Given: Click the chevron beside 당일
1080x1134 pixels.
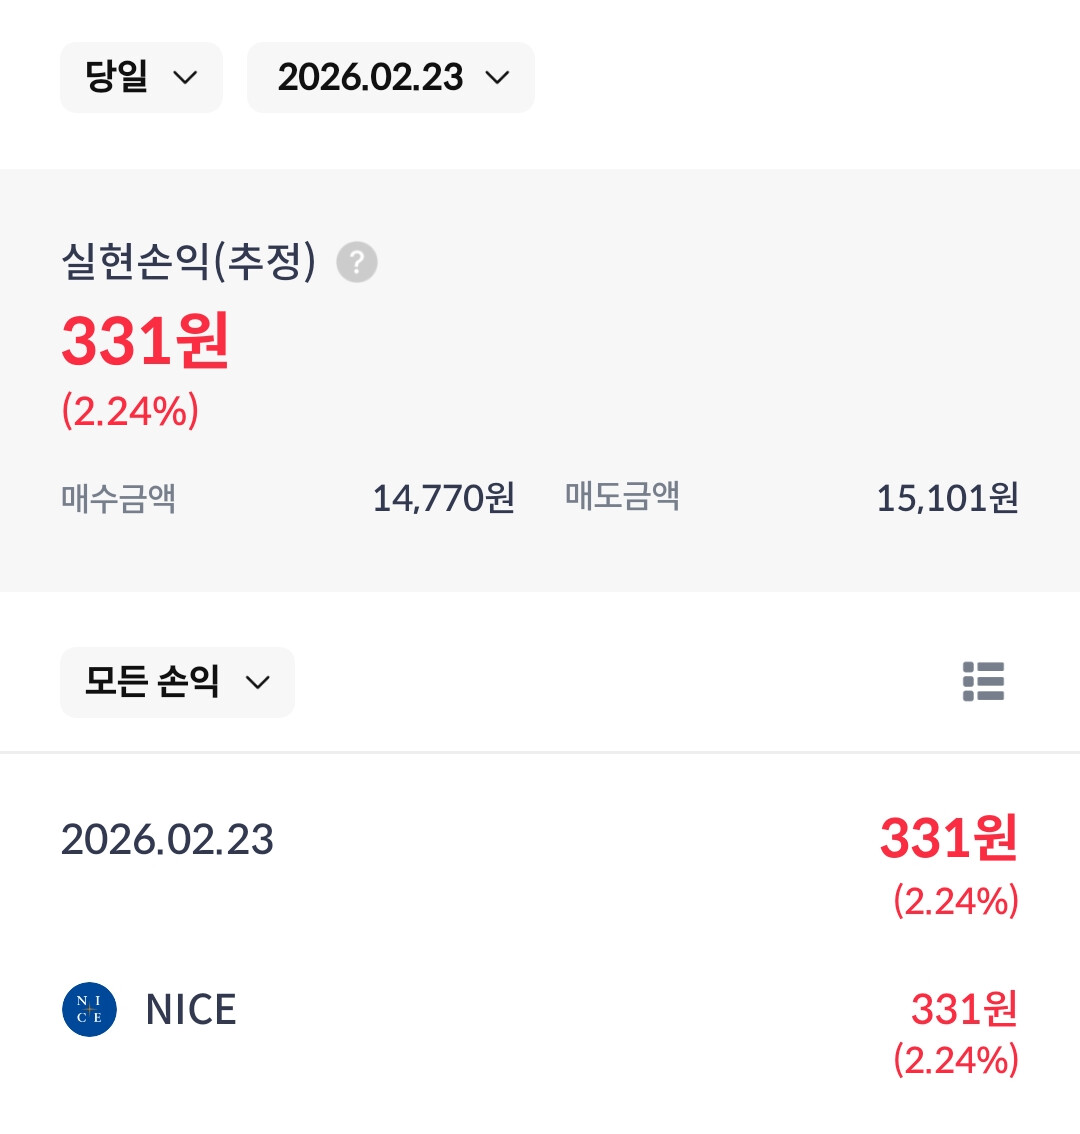Looking at the screenshot, I should tap(185, 78).
